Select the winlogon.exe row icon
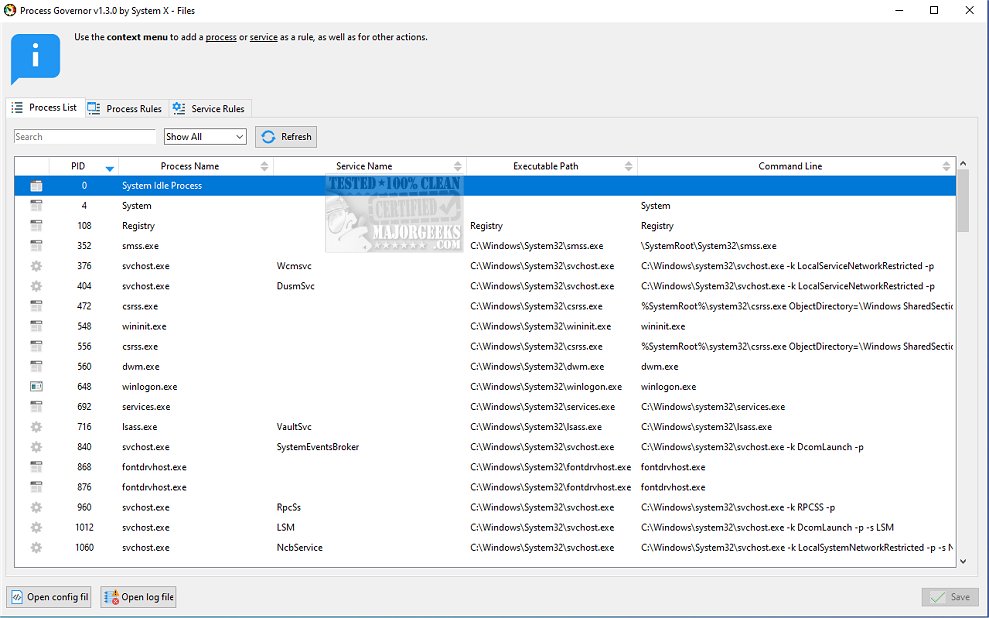This screenshot has width=989, height=618. [36, 386]
